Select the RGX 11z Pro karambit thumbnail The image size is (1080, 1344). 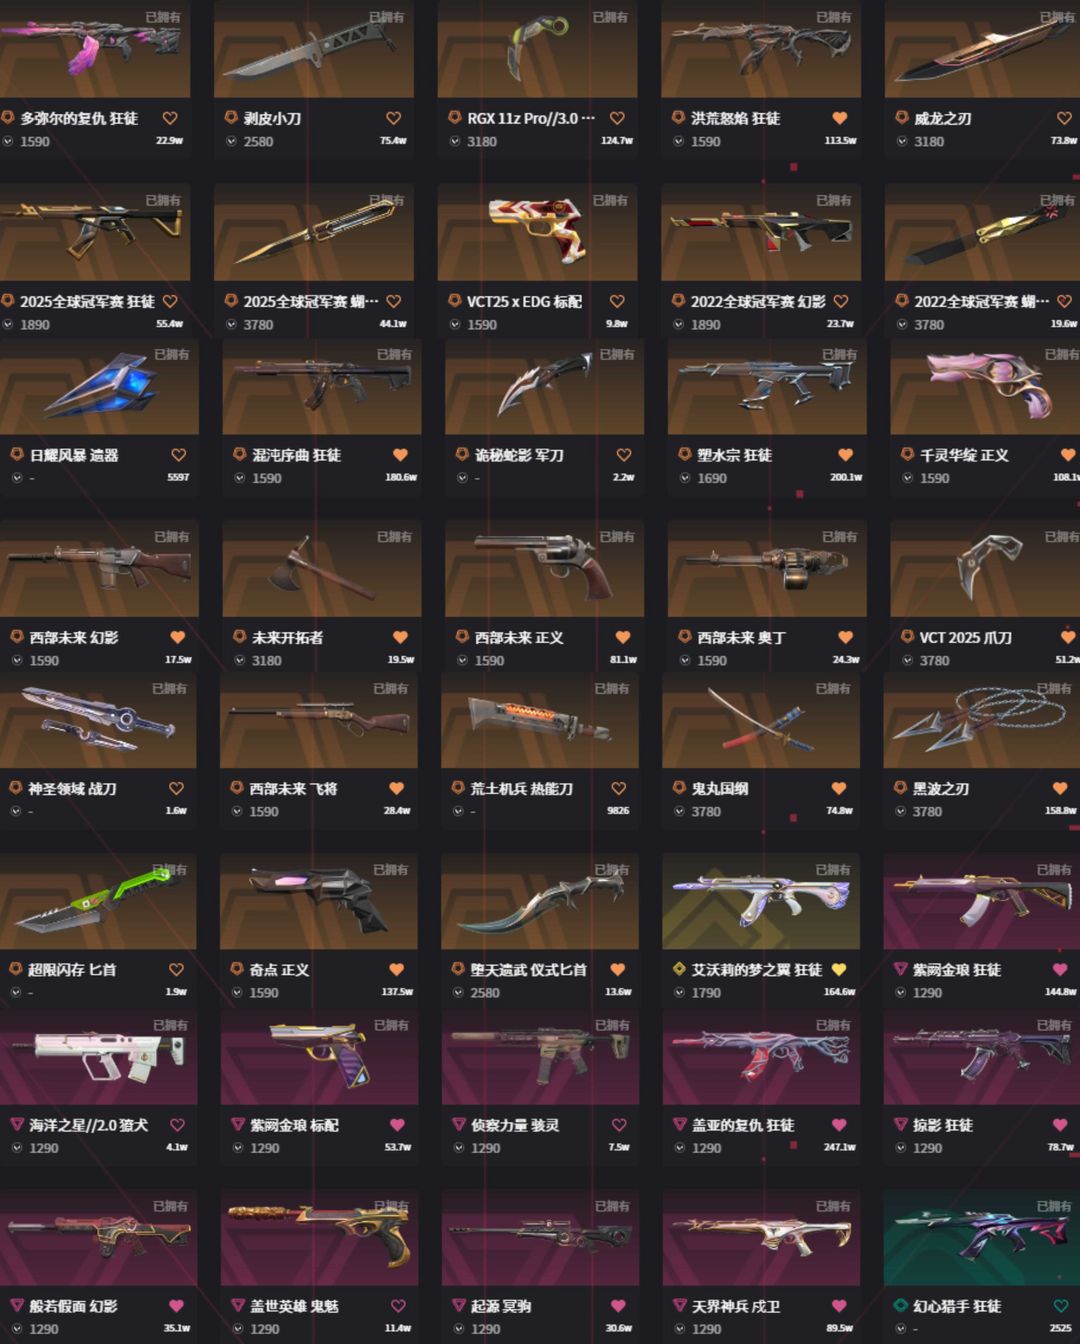pos(538,49)
